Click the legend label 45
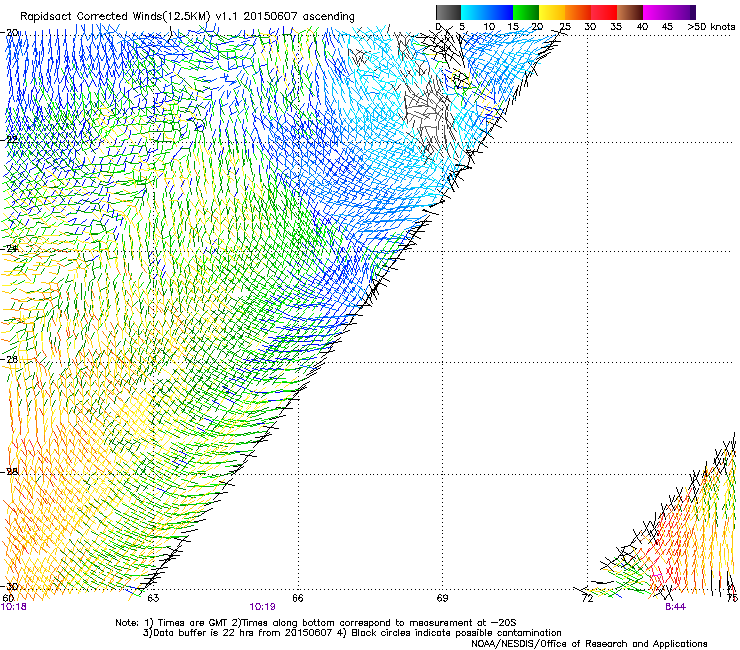740x650 pixels. click(x=667, y=27)
